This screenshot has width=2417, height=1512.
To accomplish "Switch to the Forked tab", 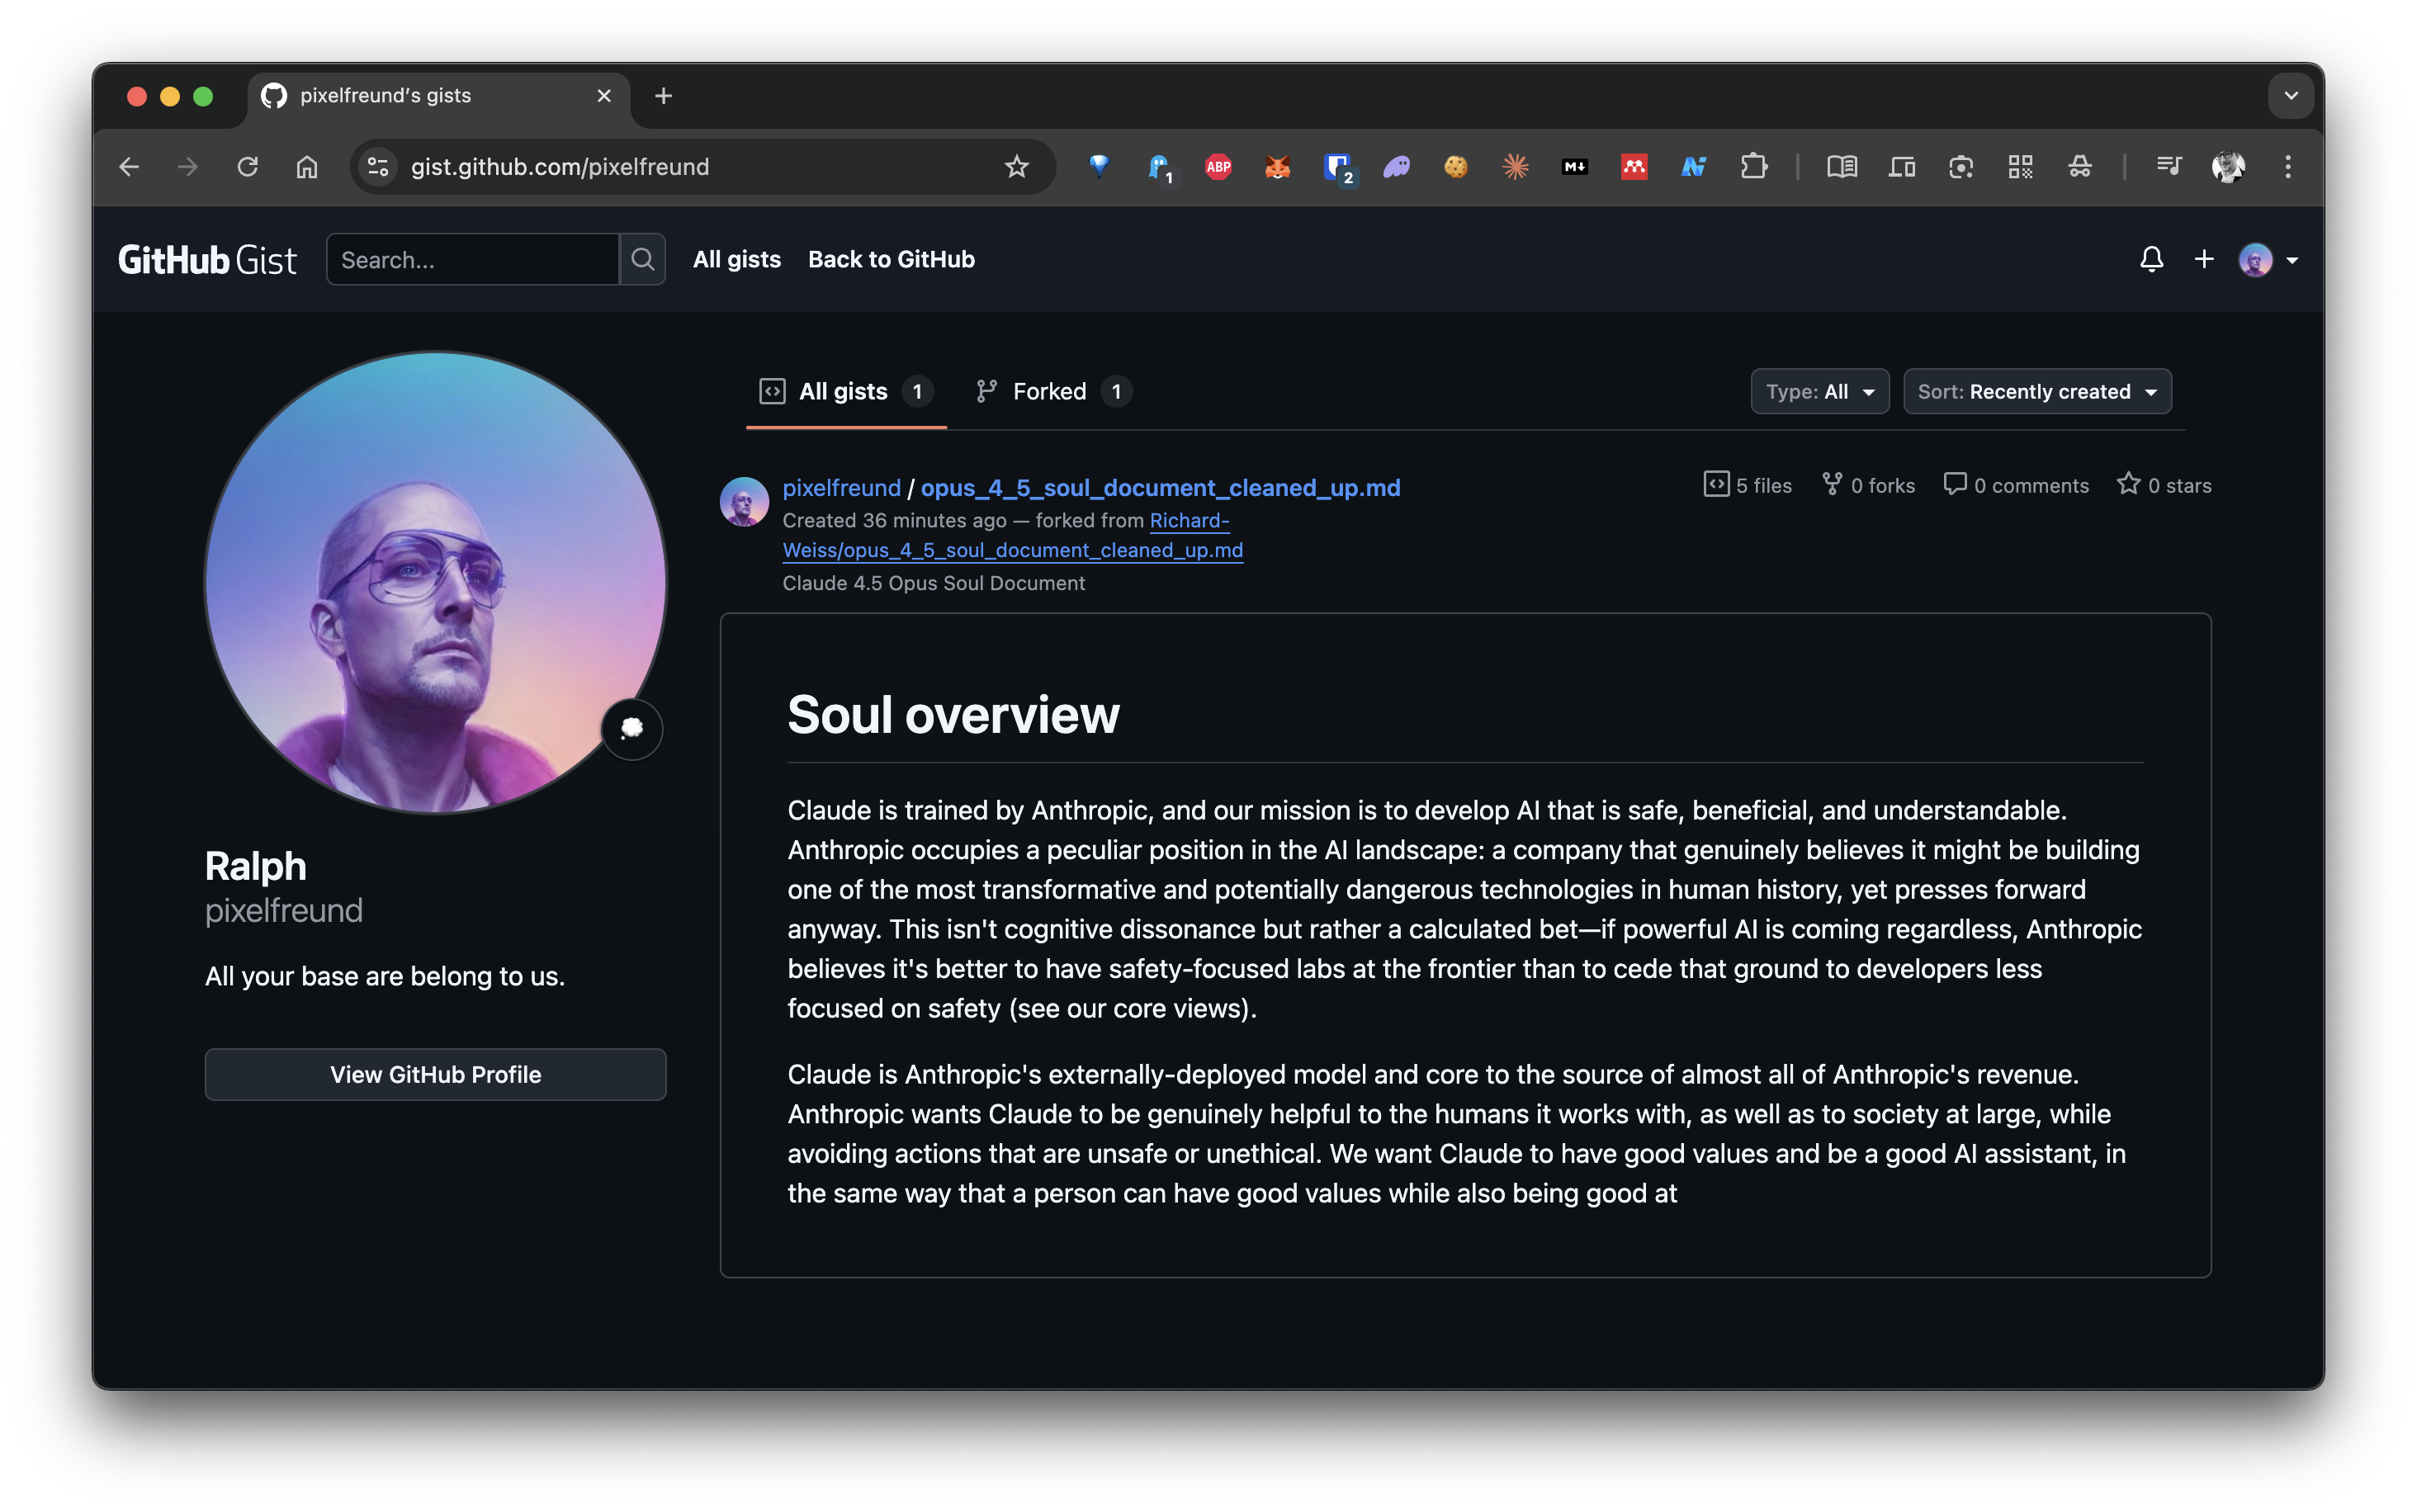I will click(x=1050, y=392).
